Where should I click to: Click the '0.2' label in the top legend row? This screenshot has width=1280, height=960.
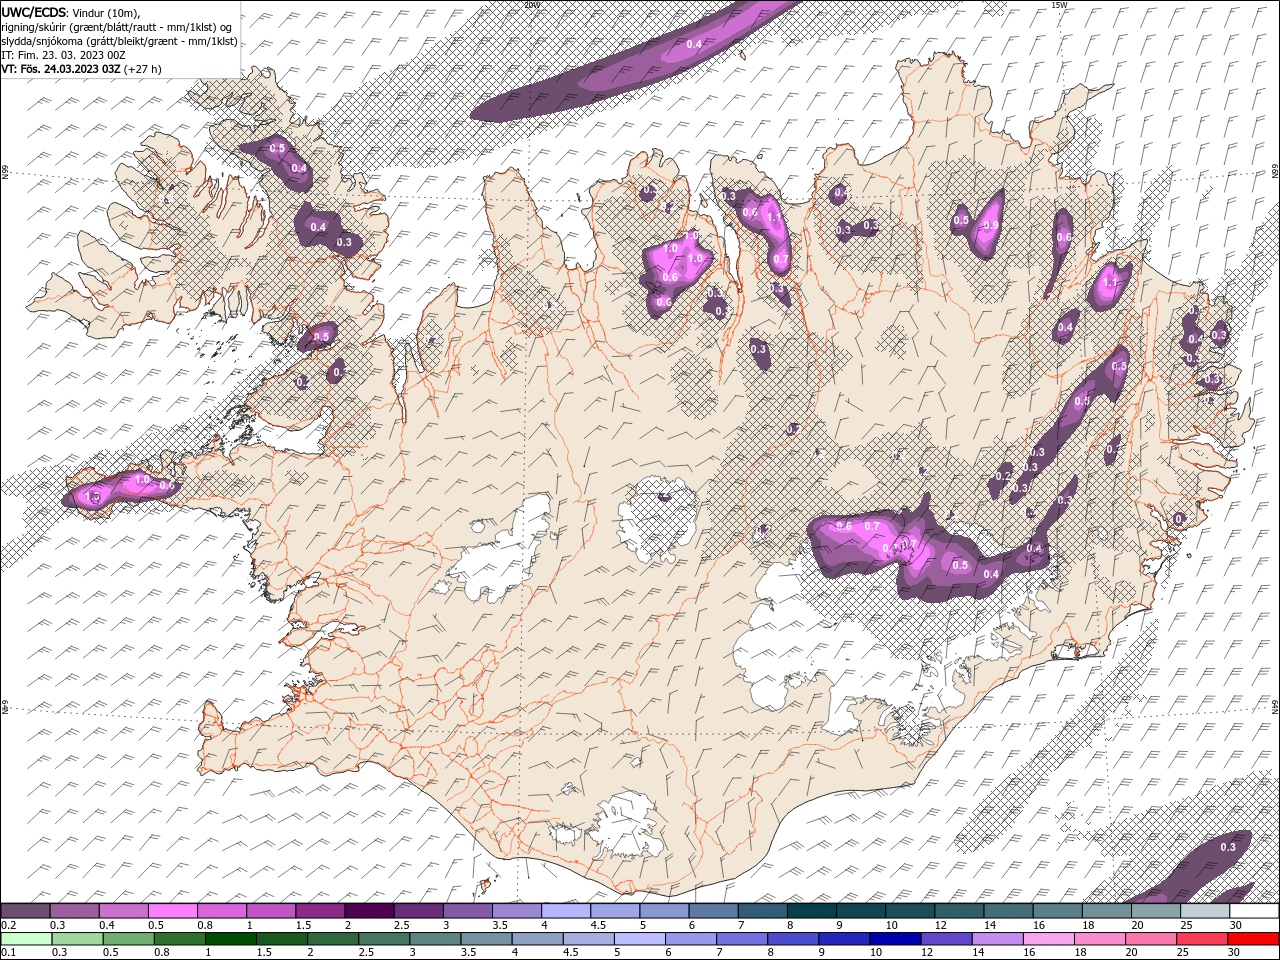8,925
